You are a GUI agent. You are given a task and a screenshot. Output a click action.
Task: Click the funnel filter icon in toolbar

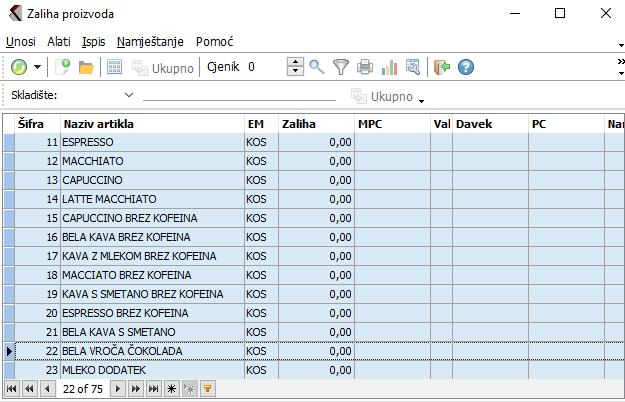click(x=341, y=67)
